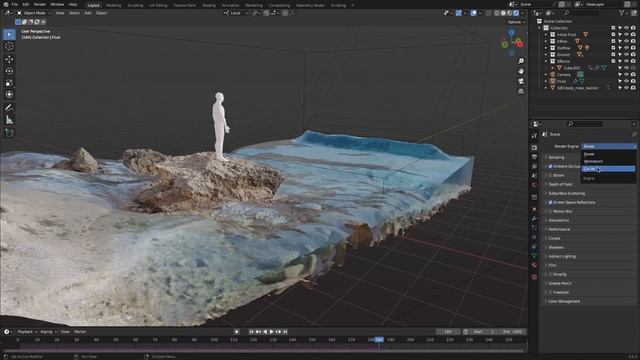Switch perspective/orthographic grid icon
The image size is (640, 360).
click(521, 91)
